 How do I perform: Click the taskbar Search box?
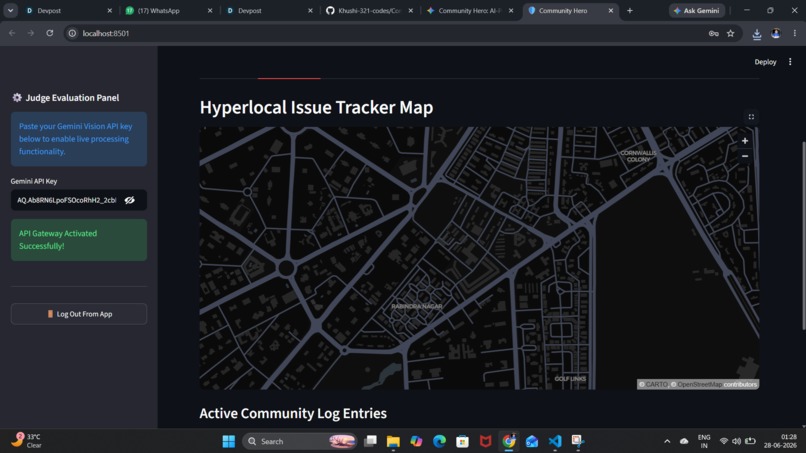tap(300, 441)
